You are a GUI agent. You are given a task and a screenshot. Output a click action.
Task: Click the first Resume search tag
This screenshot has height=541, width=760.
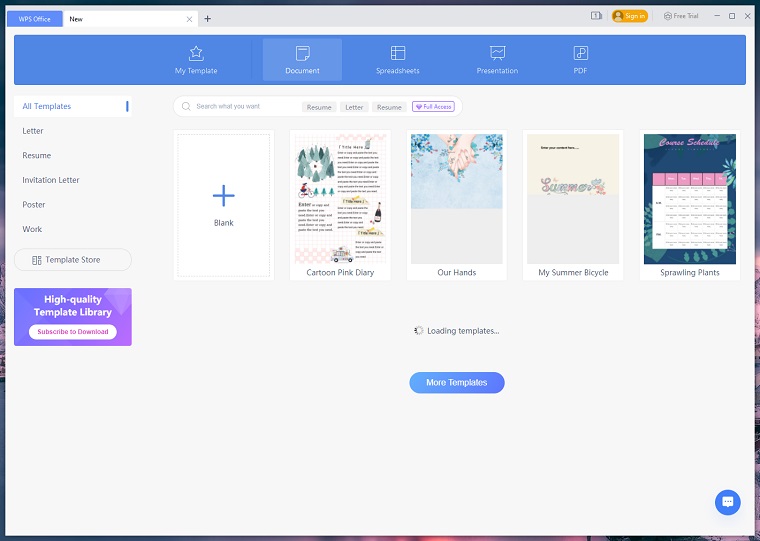319,107
